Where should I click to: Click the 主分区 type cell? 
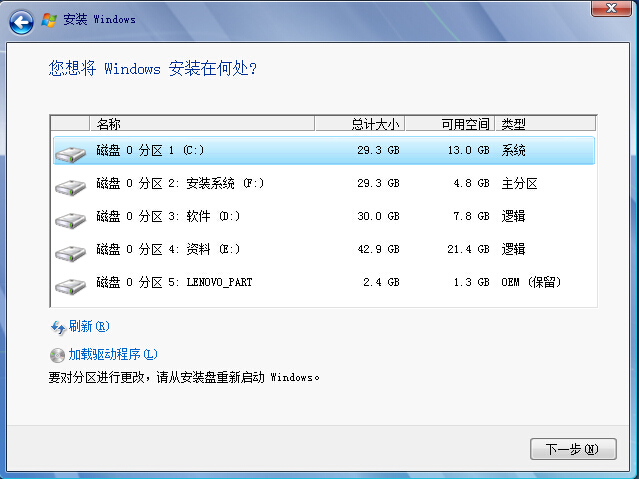coord(520,183)
